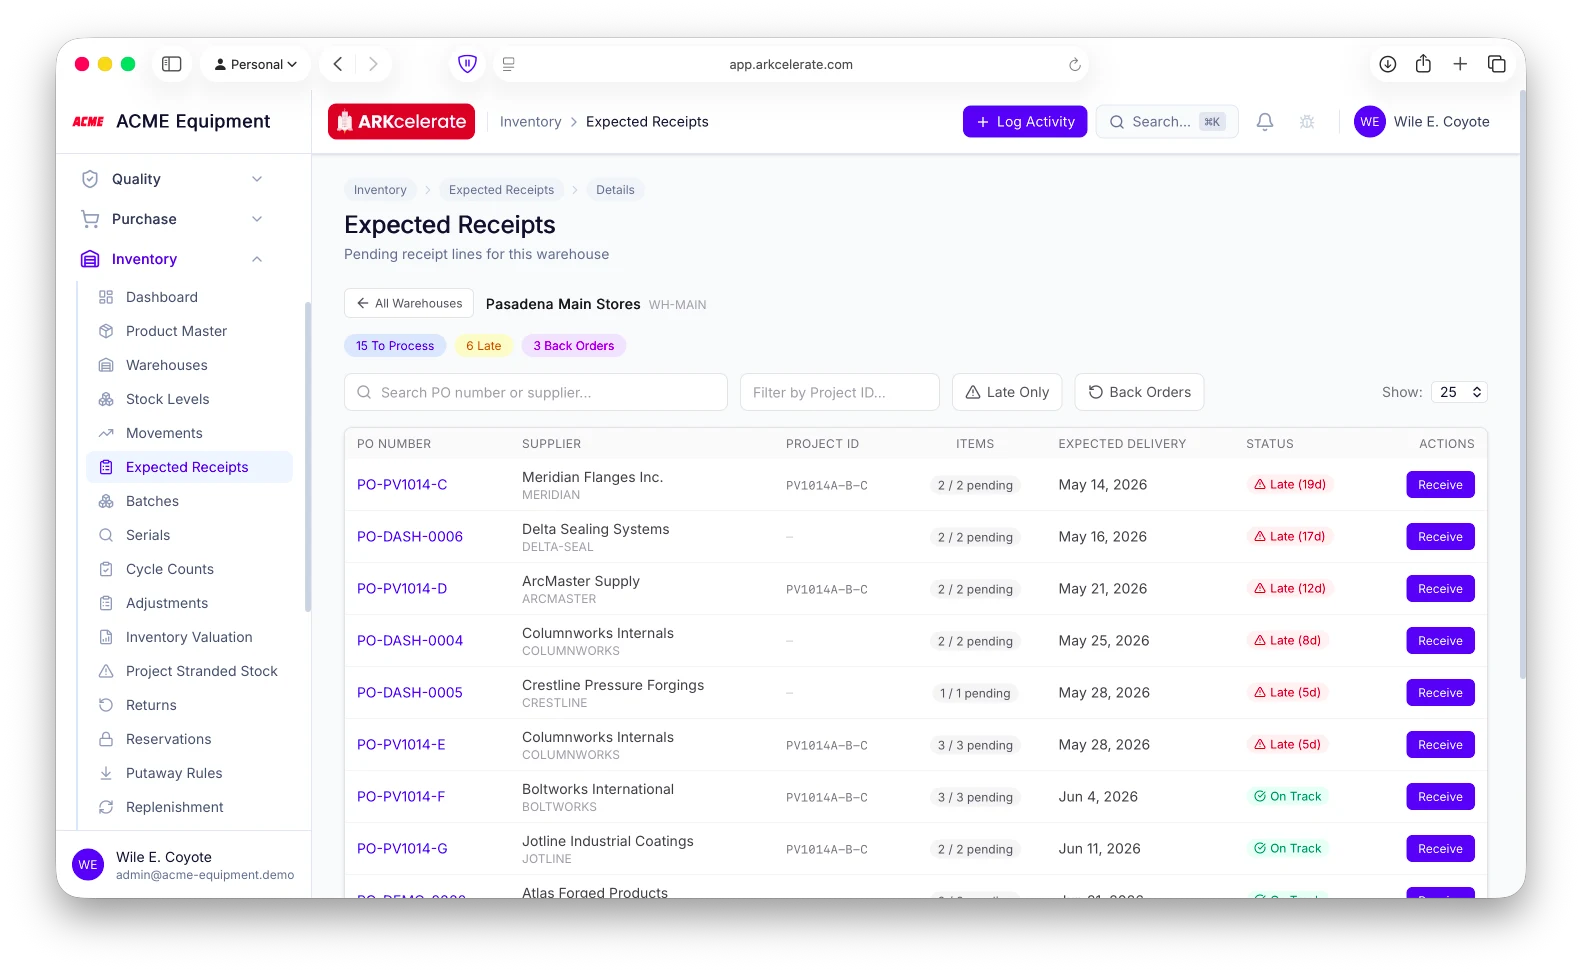Click the Safari share icon
1582x972 pixels.
[x=1424, y=64]
